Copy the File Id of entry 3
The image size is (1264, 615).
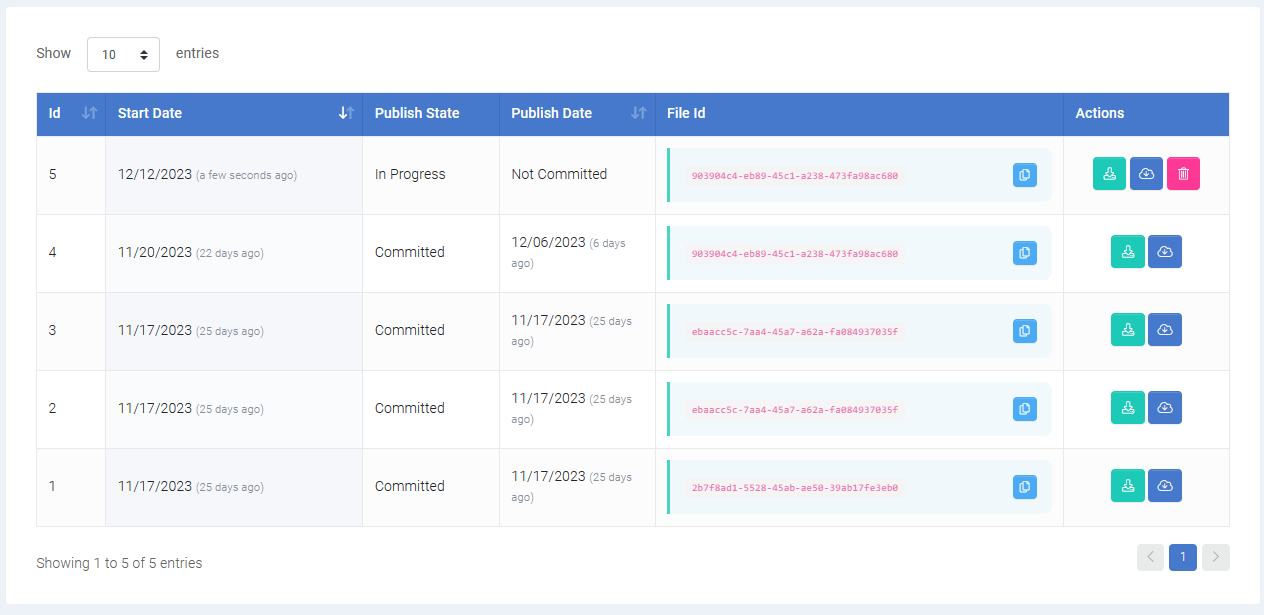1024,331
